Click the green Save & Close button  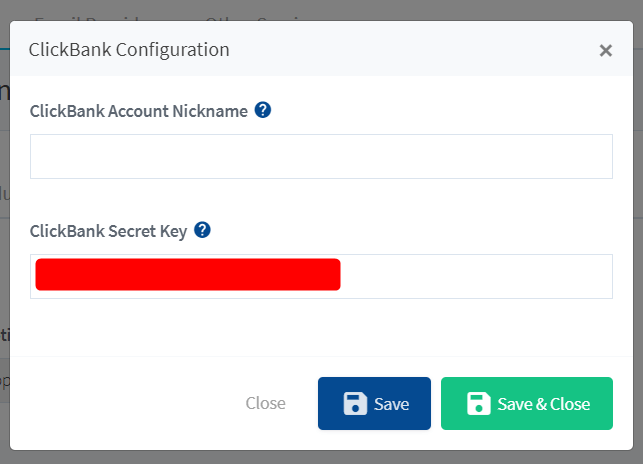click(527, 404)
